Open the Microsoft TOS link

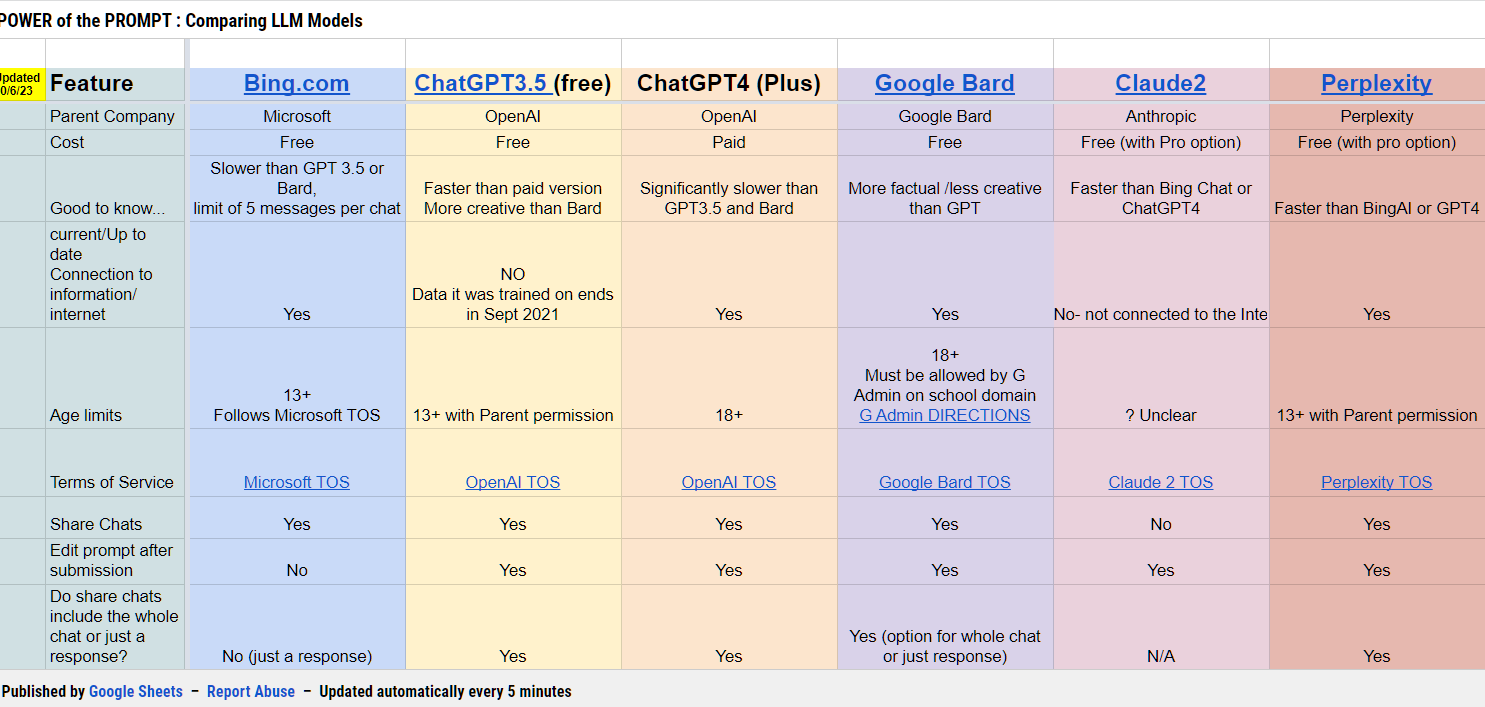(297, 482)
